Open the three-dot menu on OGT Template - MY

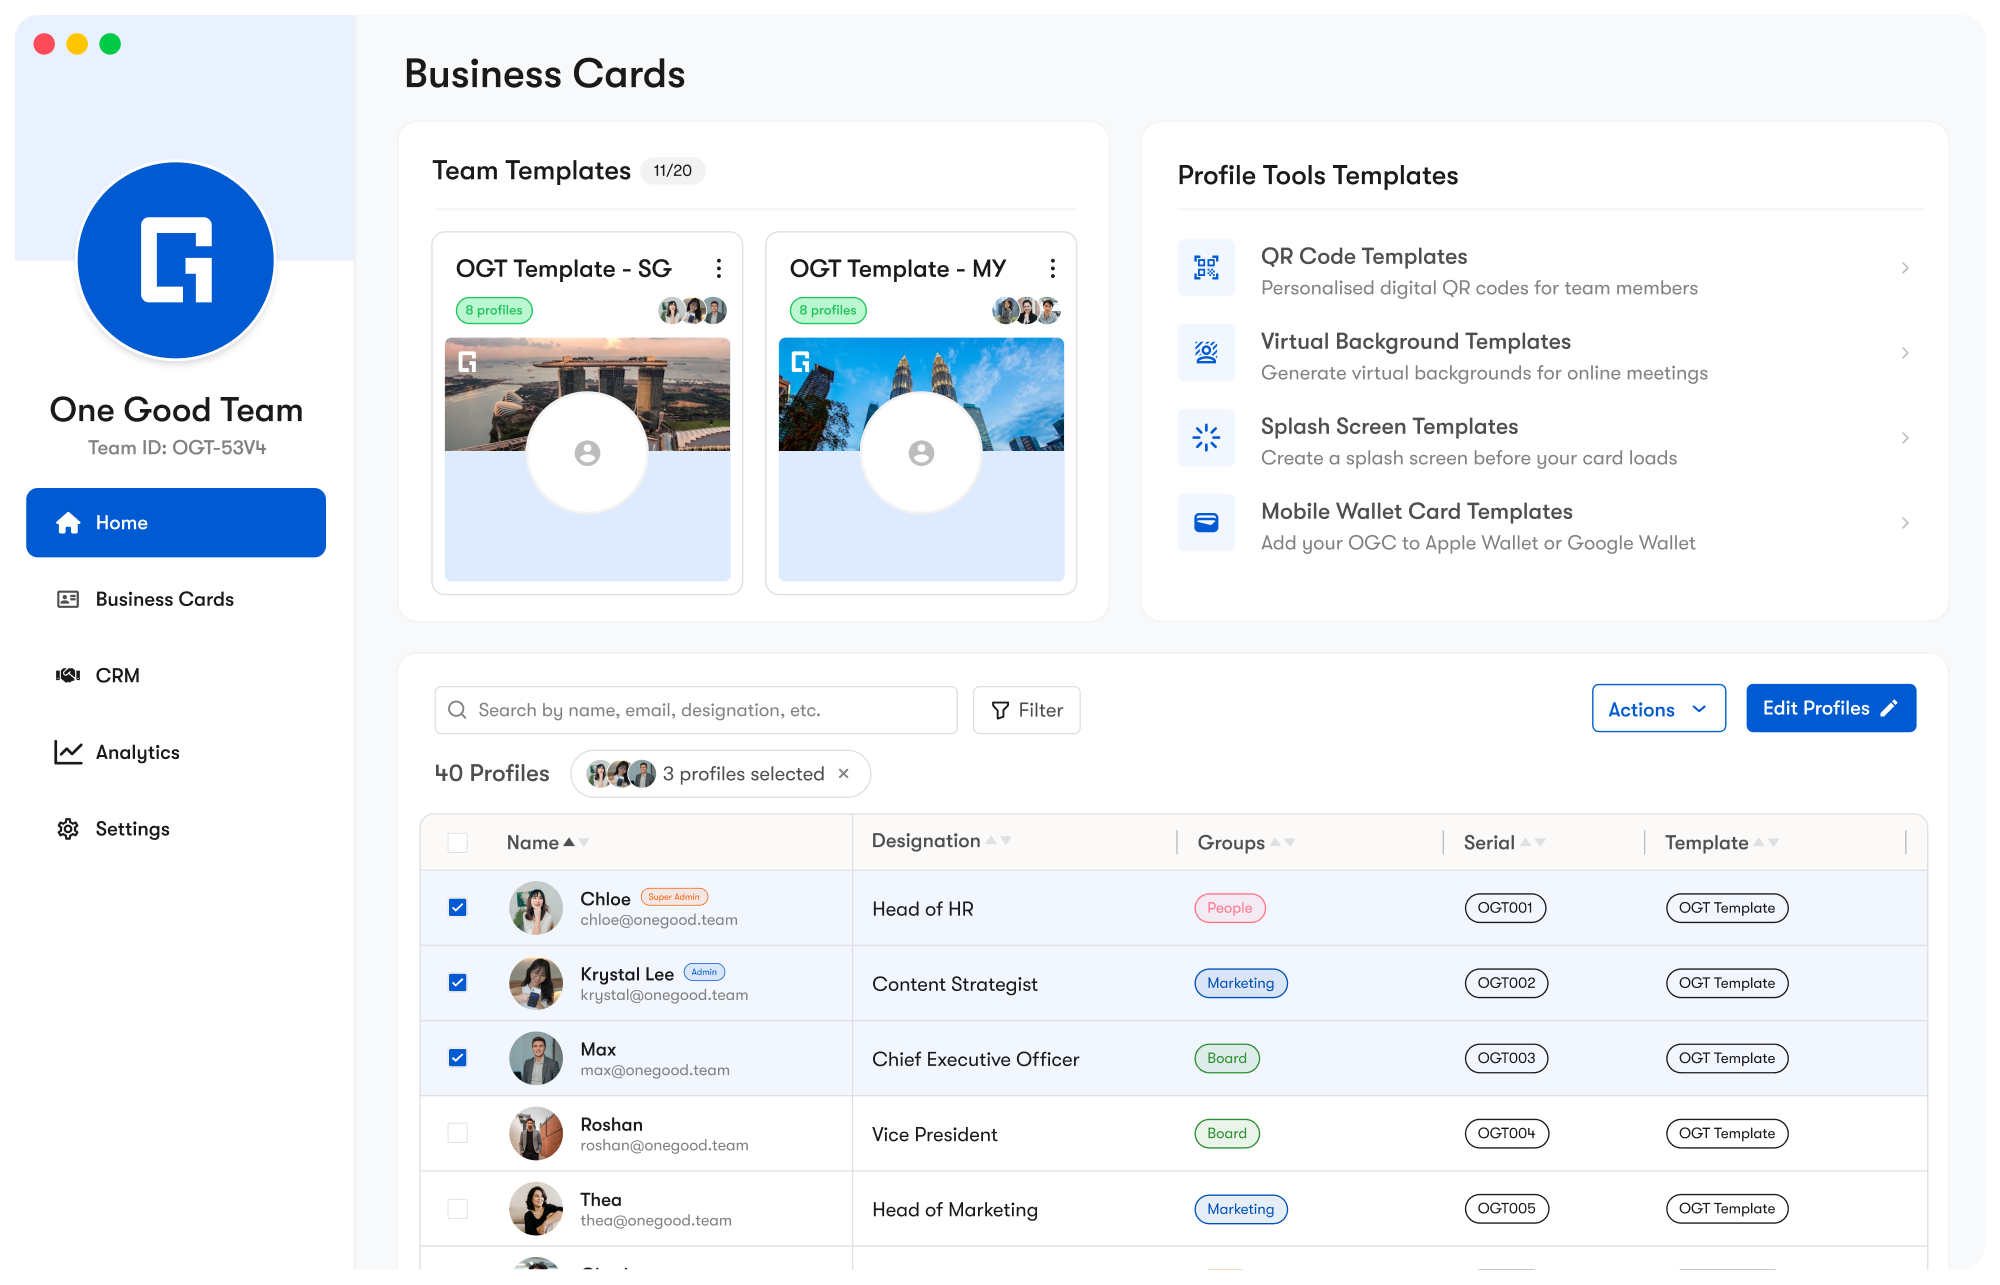pyautogui.click(x=1053, y=268)
